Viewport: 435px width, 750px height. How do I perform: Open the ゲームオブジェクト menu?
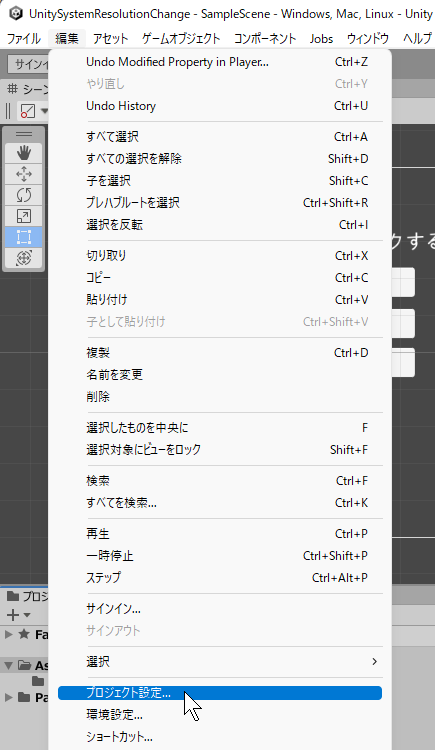click(x=181, y=38)
